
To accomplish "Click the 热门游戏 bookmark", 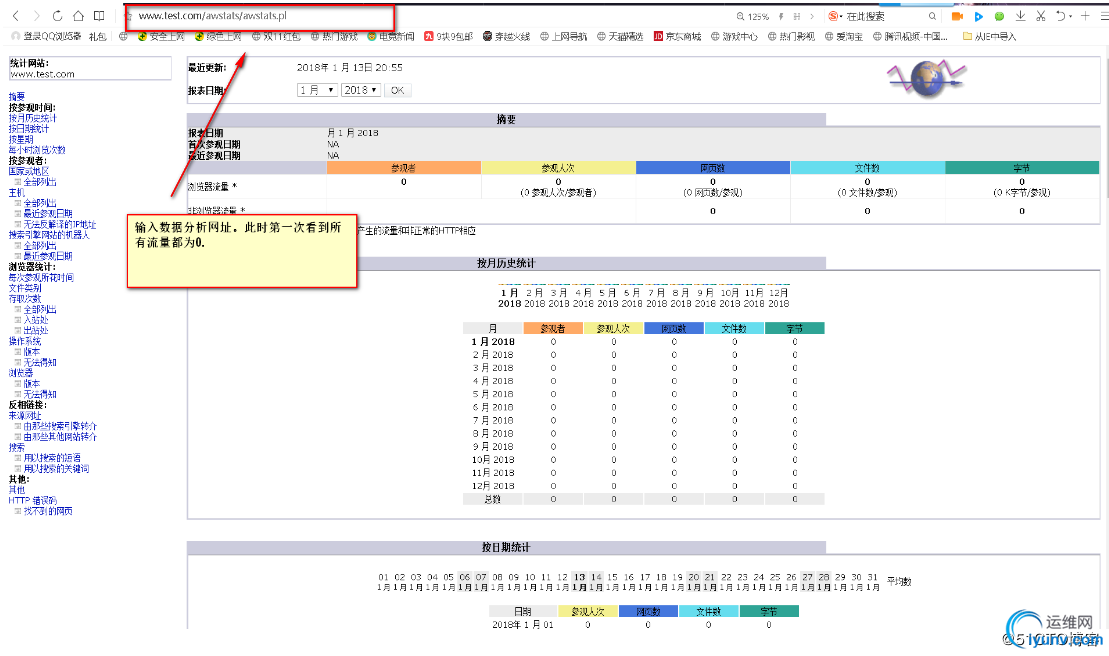I will point(335,36).
